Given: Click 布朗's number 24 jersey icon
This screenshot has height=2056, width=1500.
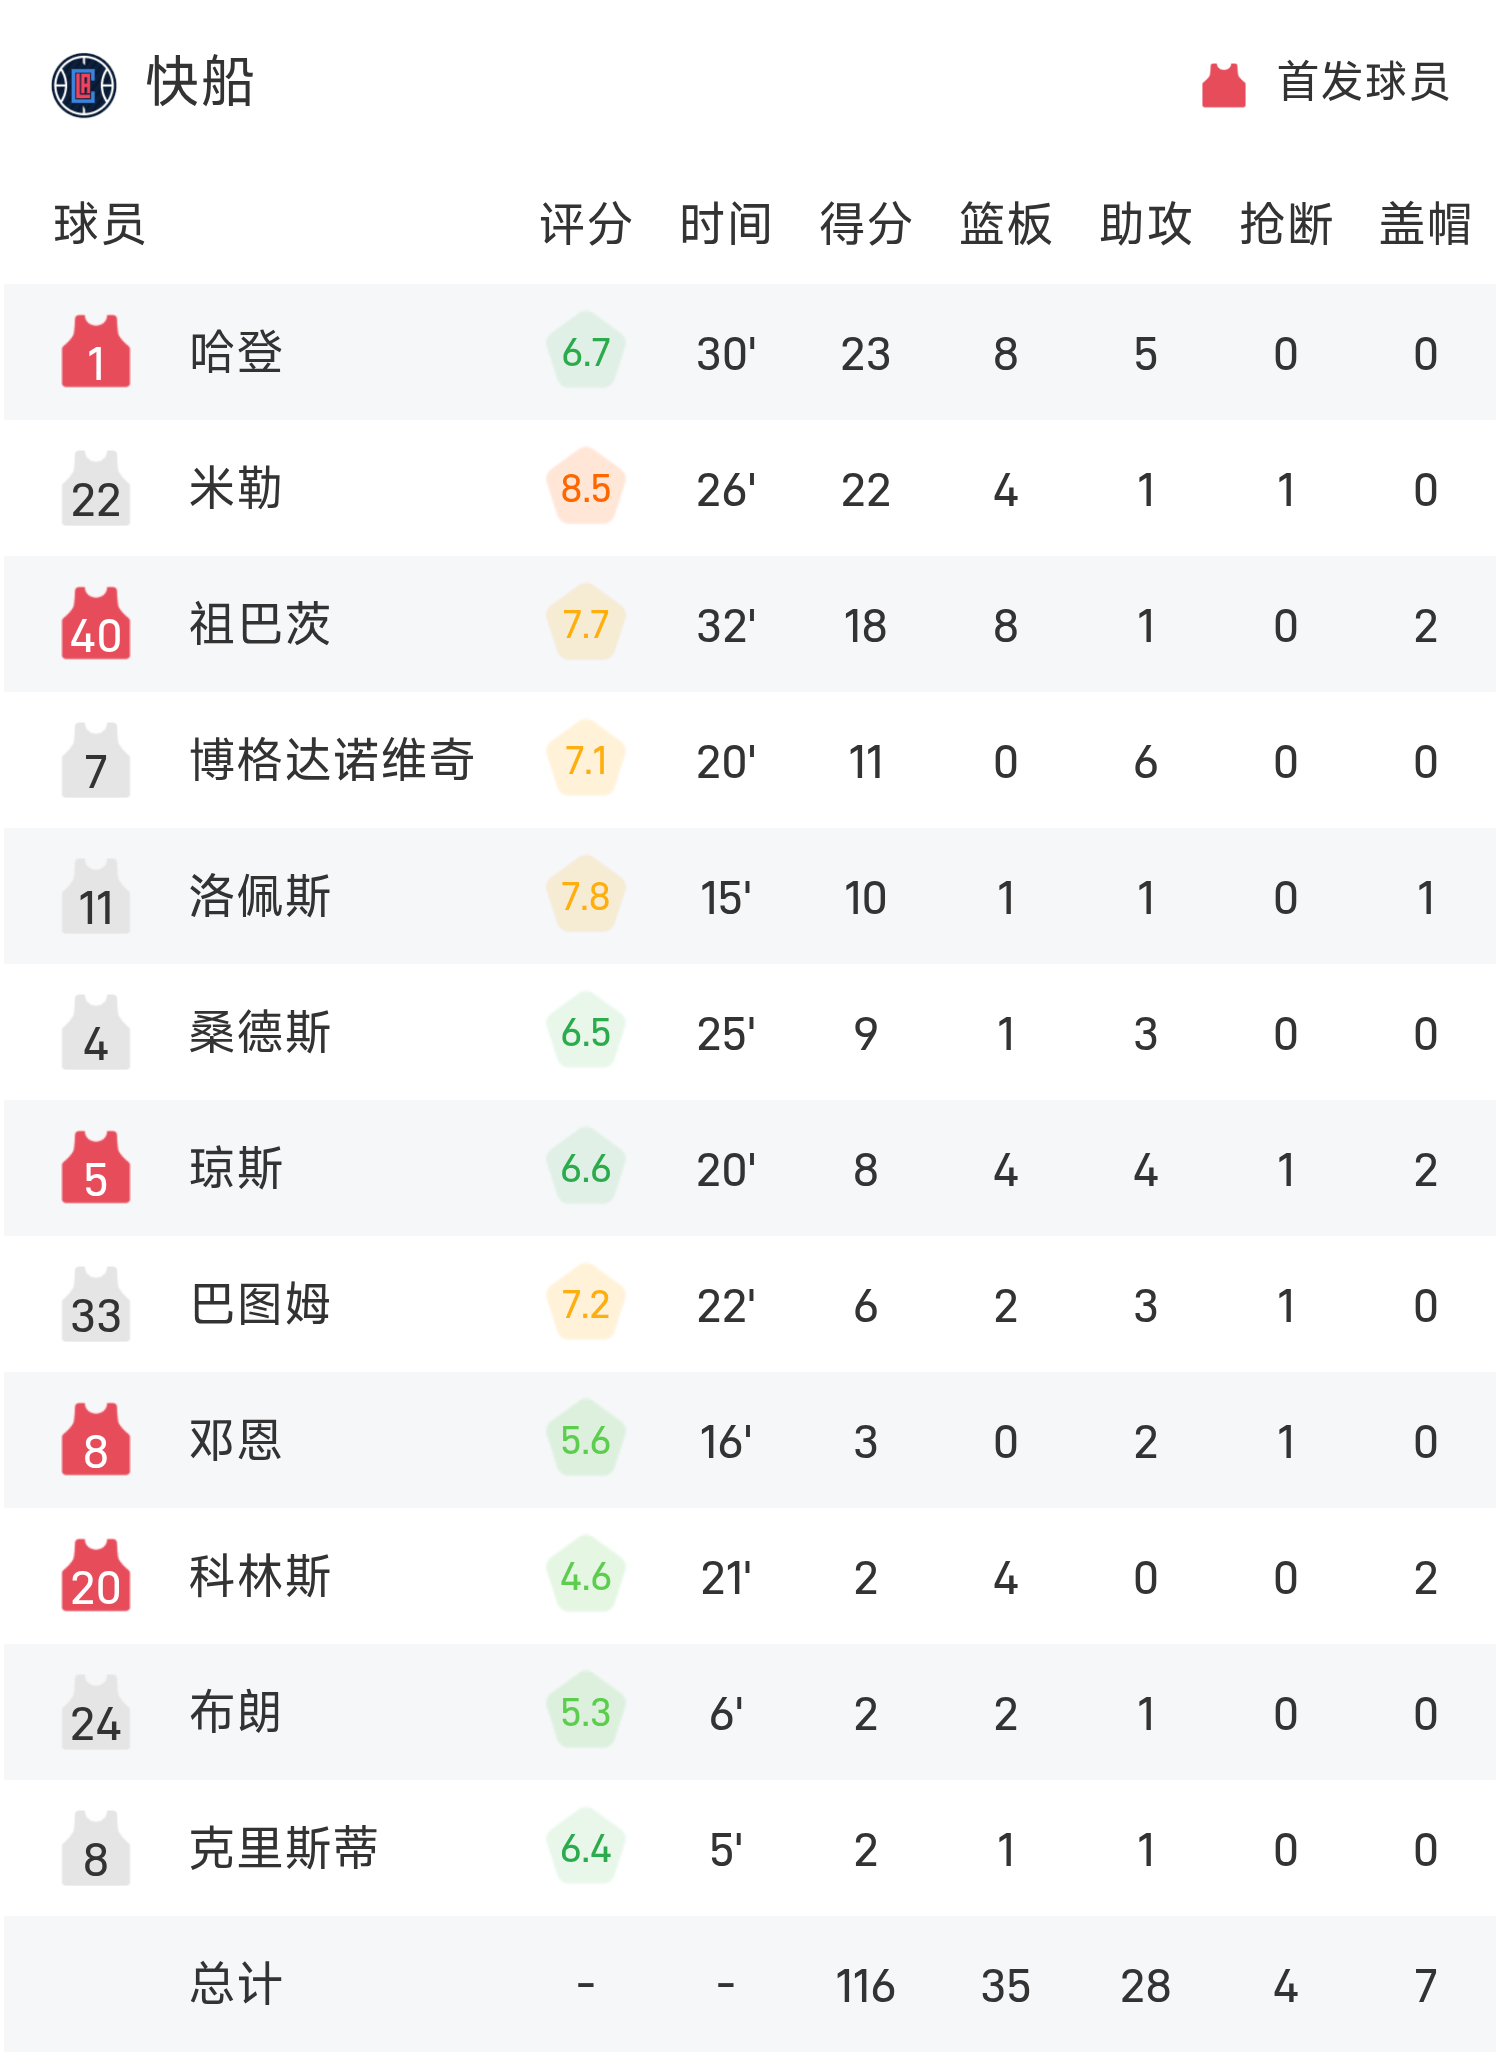Looking at the screenshot, I should point(96,1713).
